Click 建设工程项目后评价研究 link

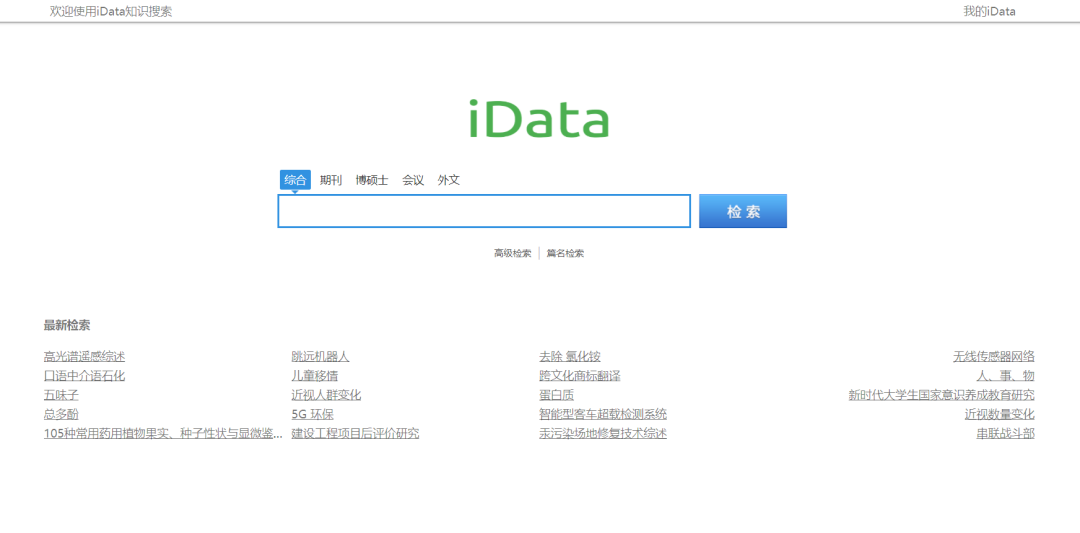pyautogui.click(x=355, y=433)
